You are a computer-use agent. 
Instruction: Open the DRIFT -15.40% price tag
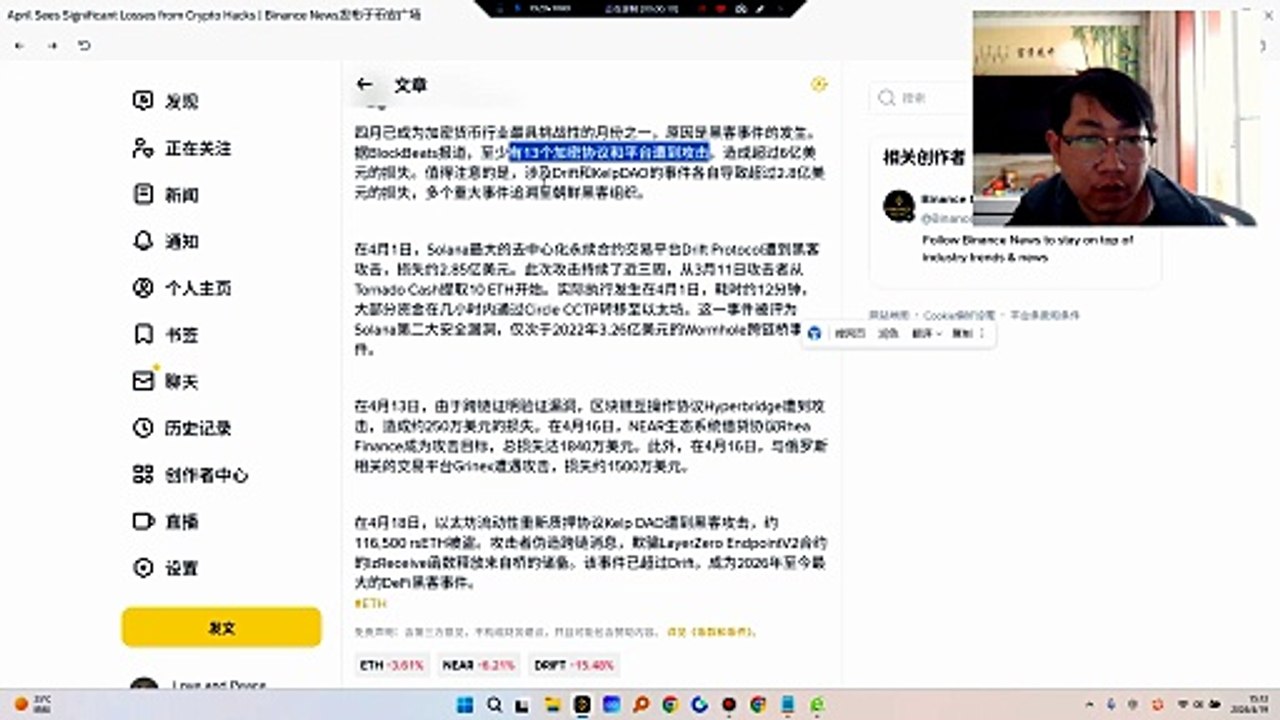pyautogui.click(x=574, y=665)
